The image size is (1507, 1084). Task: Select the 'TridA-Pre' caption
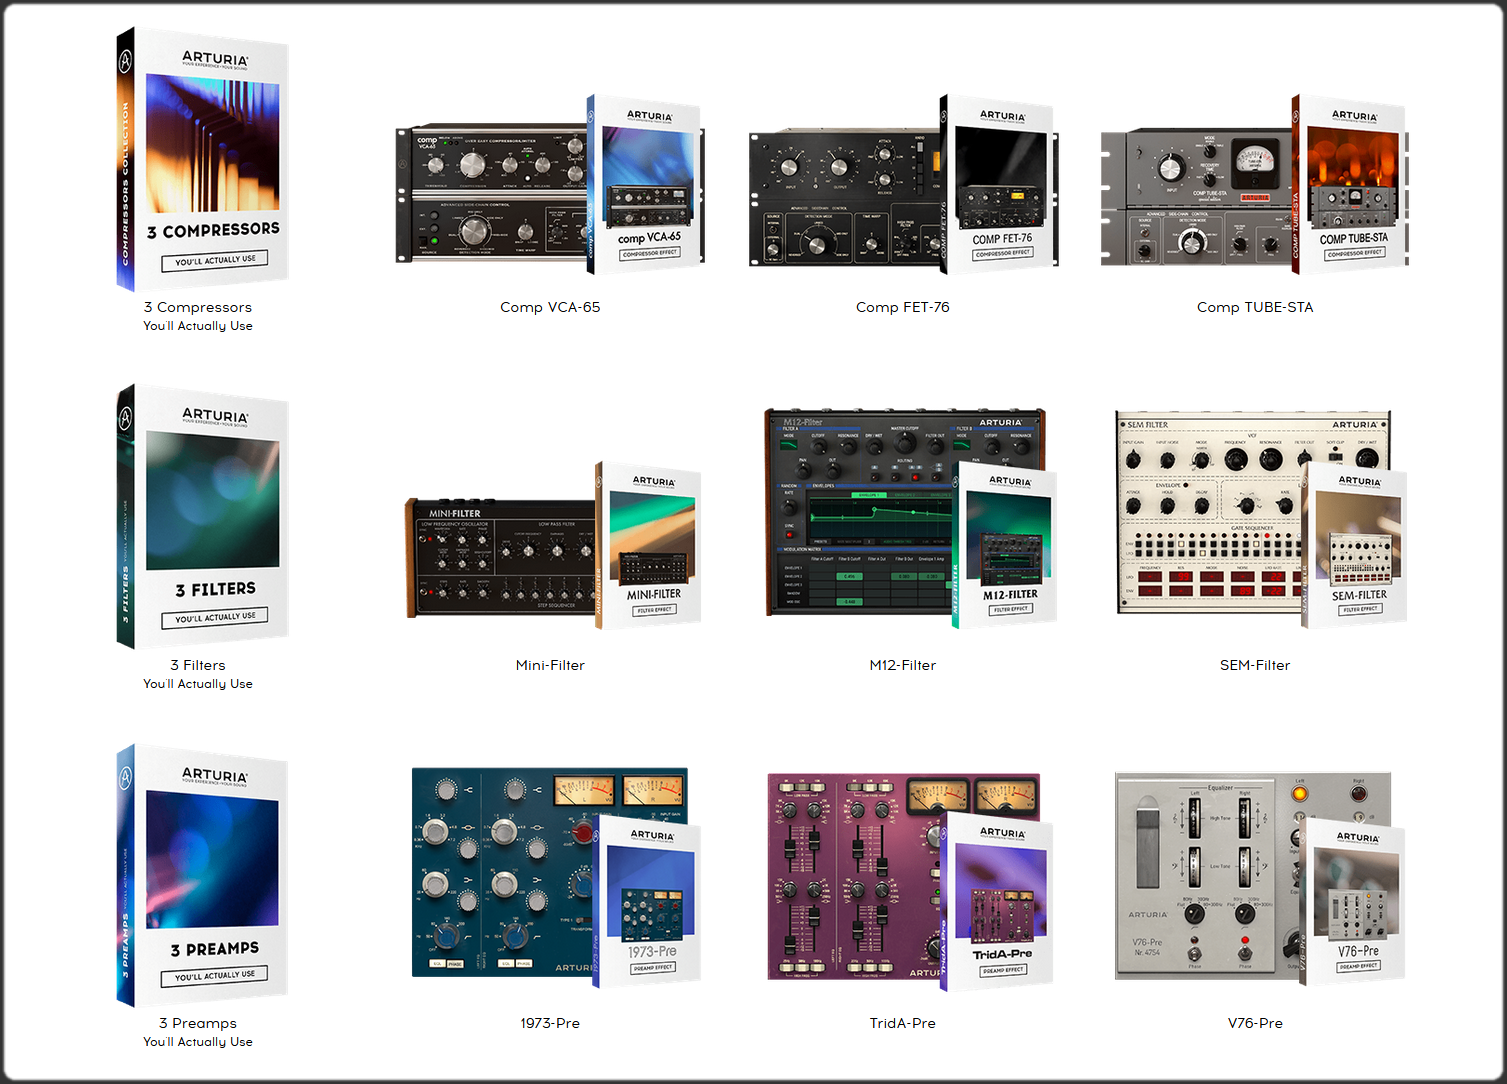(x=903, y=1023)
